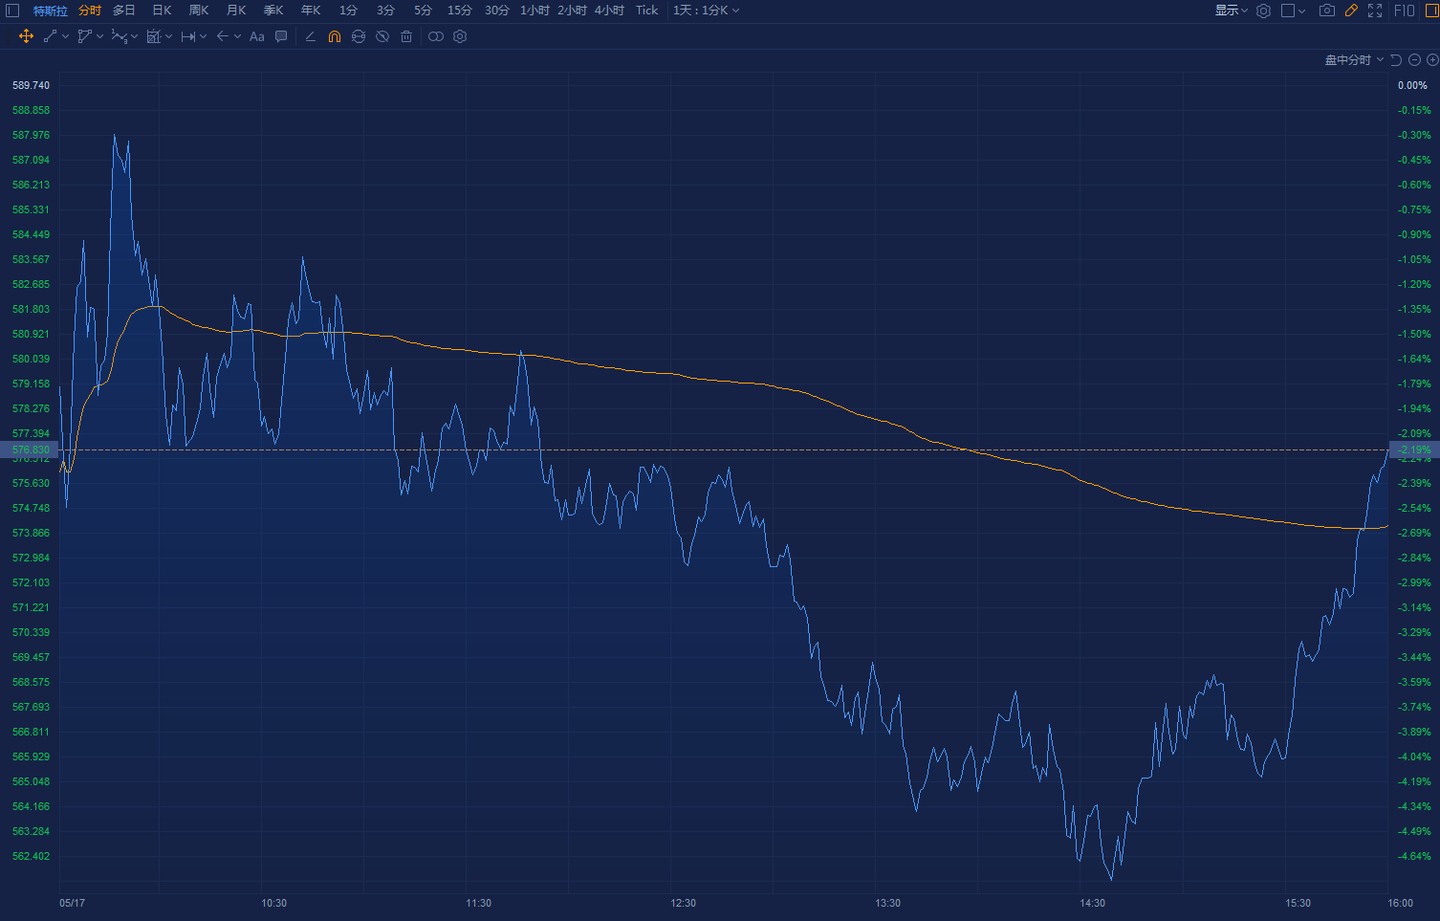Select the 3分 three-minute period
The image size is (1440, 921).
point(386,11)
